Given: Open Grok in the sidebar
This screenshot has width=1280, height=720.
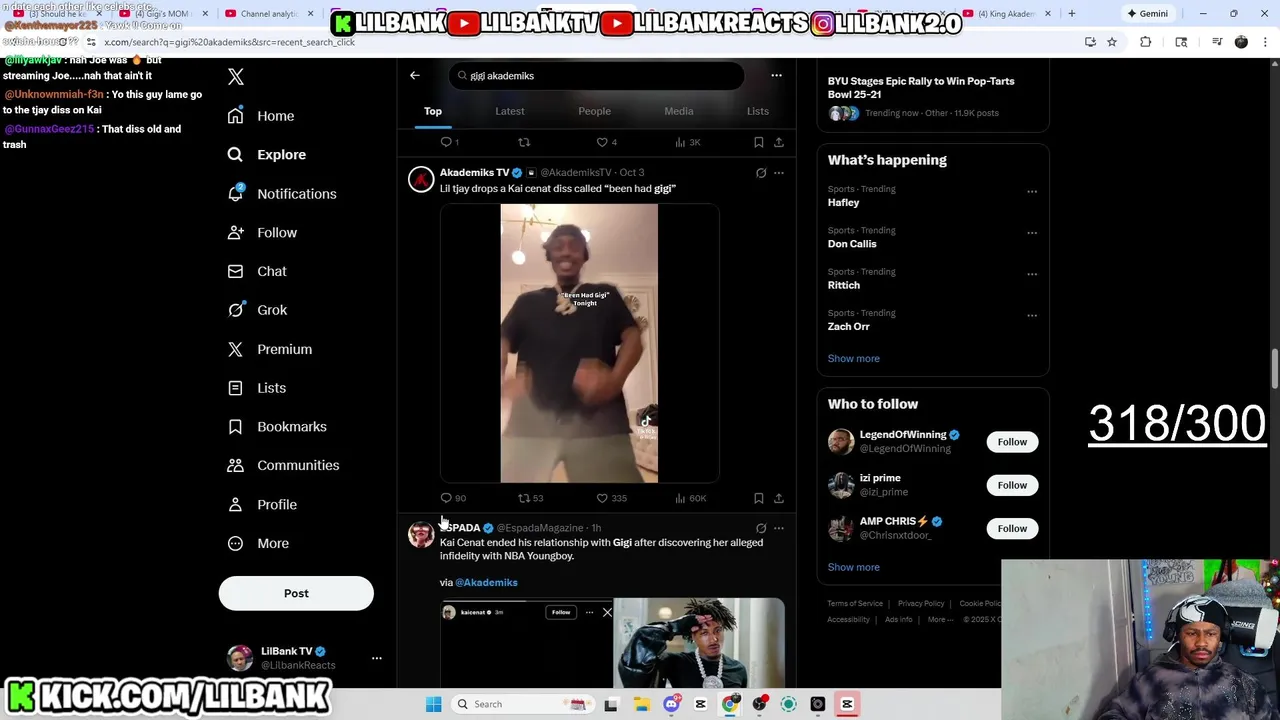Looking at the screenshot, I should pyautogui.click(x=257, y=310).
